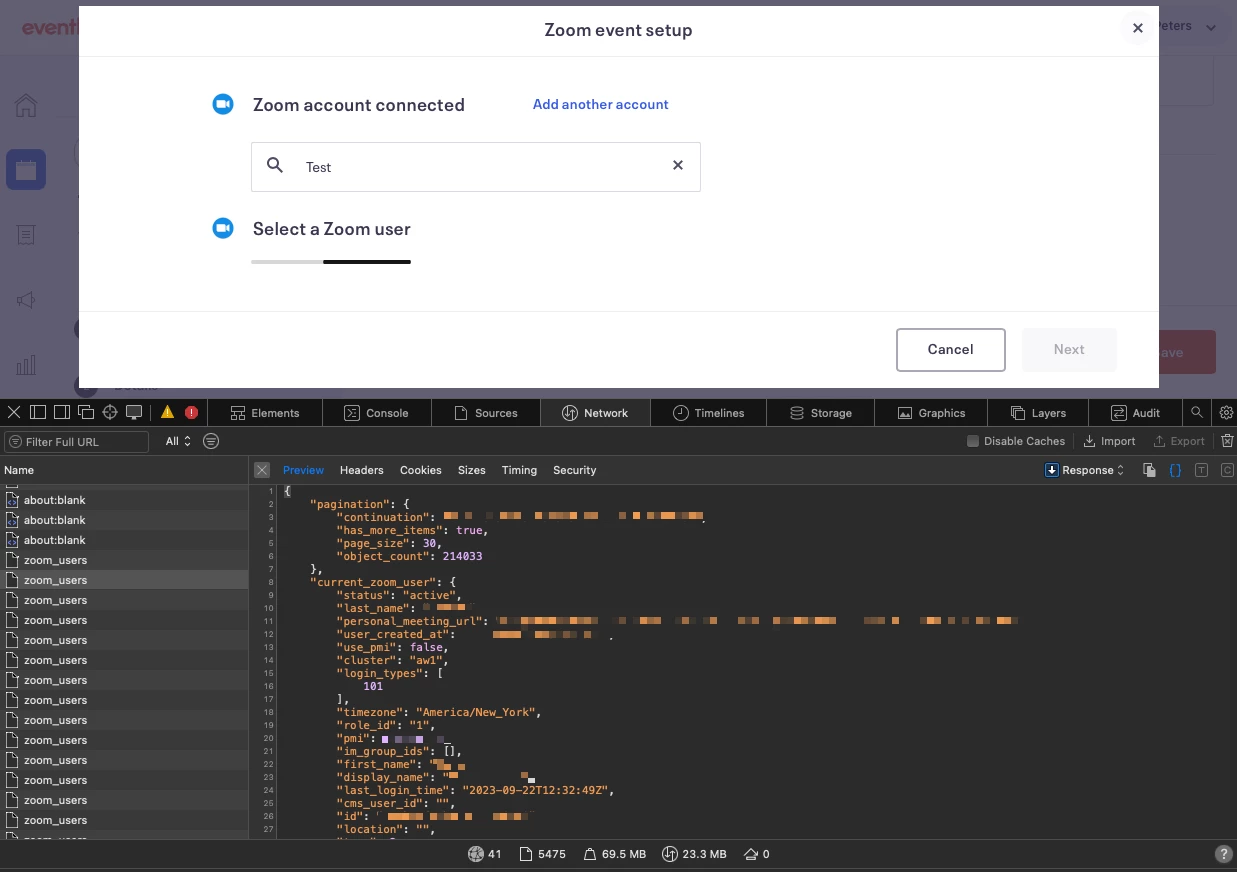Click the 5475 resources count in status bar
This screenshot has width=1237, height=872.
tap(541, 854)
